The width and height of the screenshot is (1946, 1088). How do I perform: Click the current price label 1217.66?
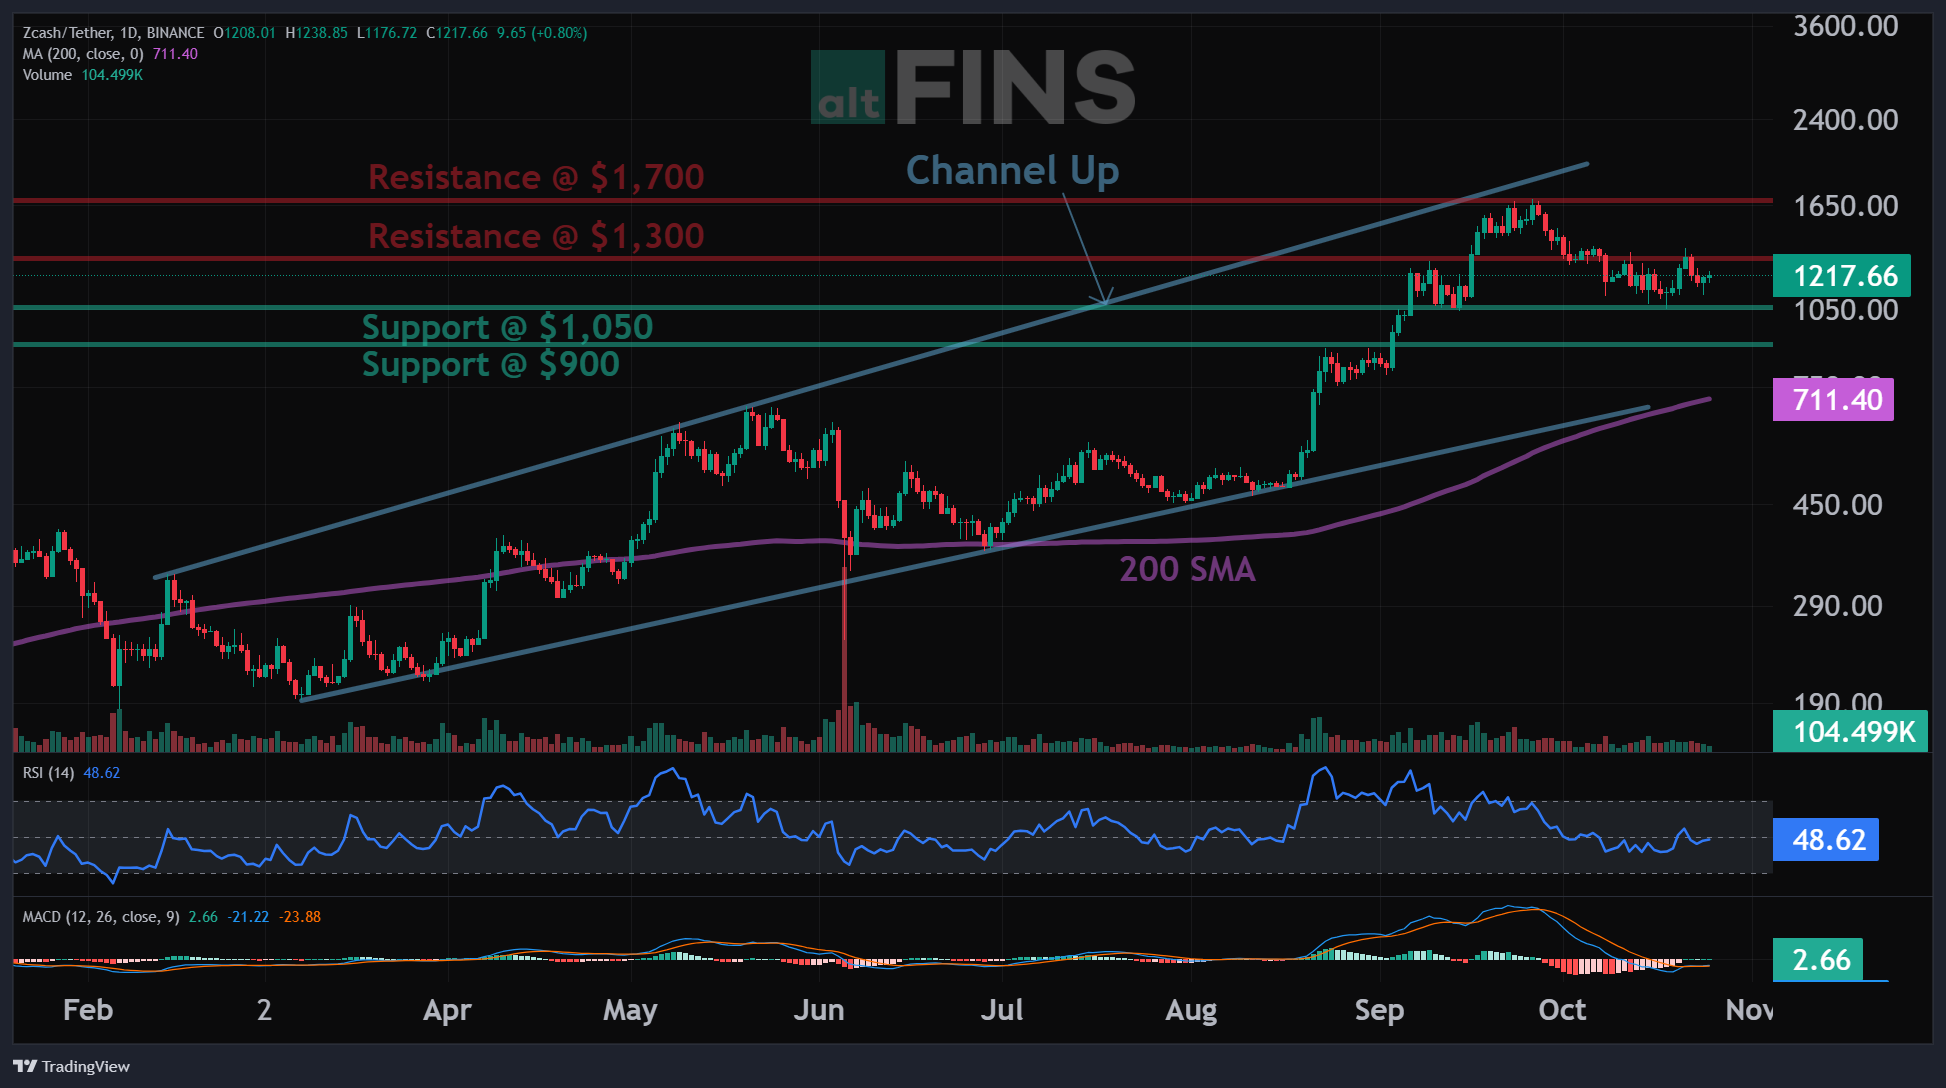tap(1842, 276)
